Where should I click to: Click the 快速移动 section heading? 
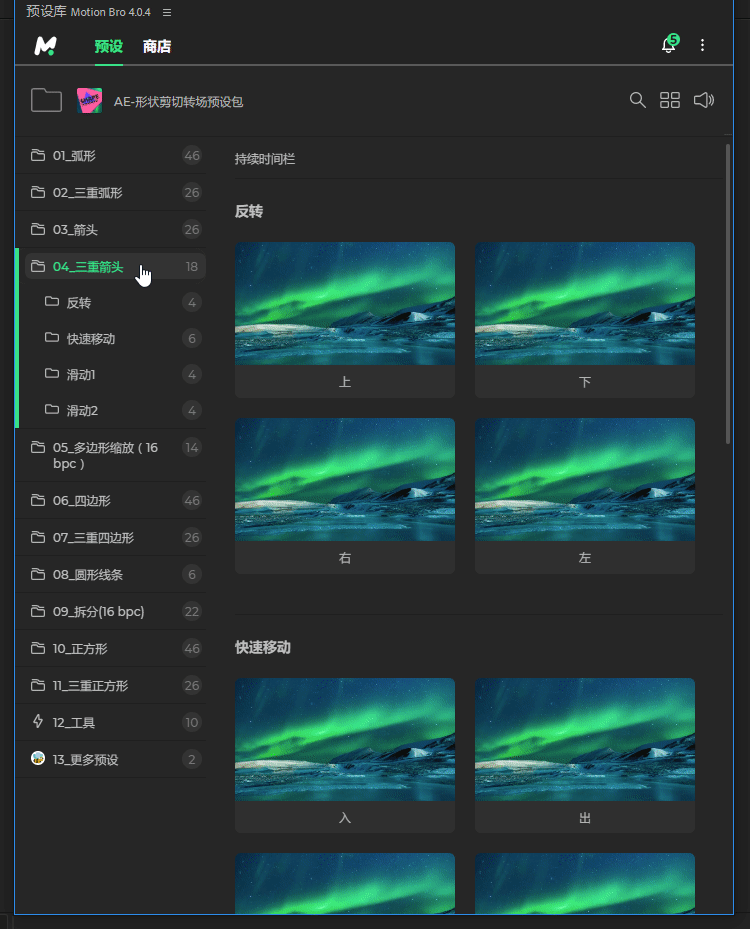click(263, 648)
